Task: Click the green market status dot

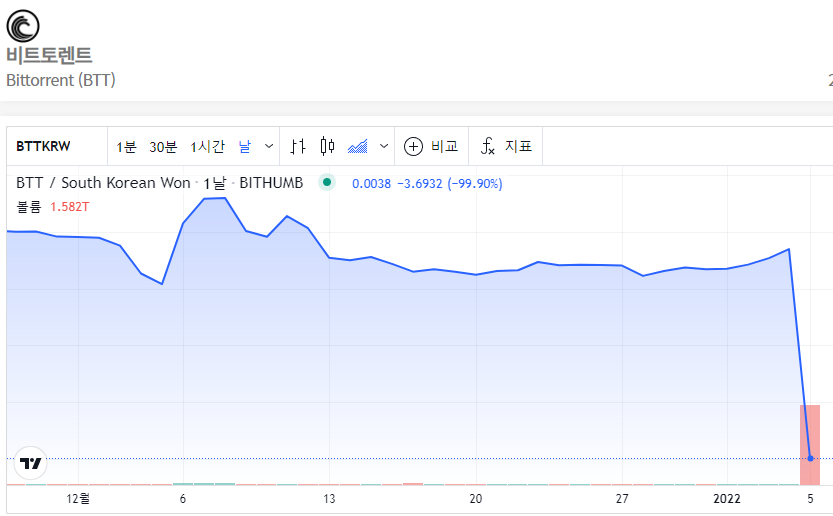Action: [327, 182]
